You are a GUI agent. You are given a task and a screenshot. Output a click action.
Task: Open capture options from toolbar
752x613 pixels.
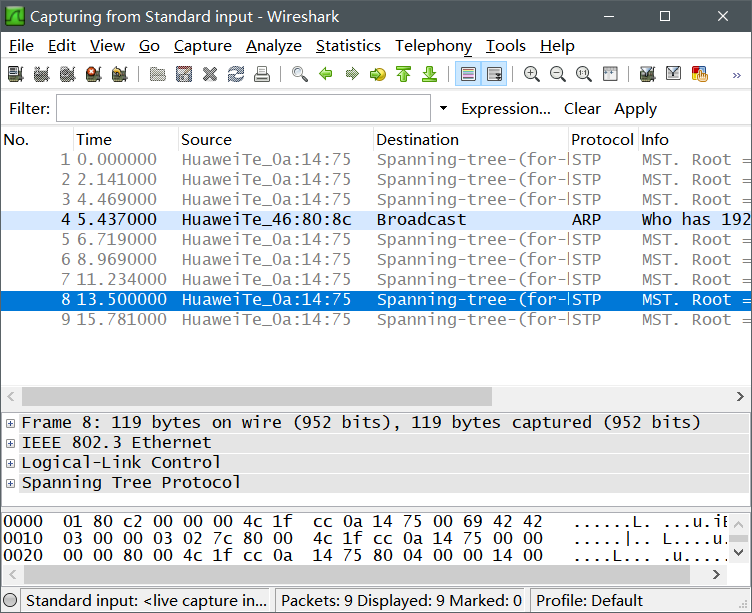click(x=41, y=74)
